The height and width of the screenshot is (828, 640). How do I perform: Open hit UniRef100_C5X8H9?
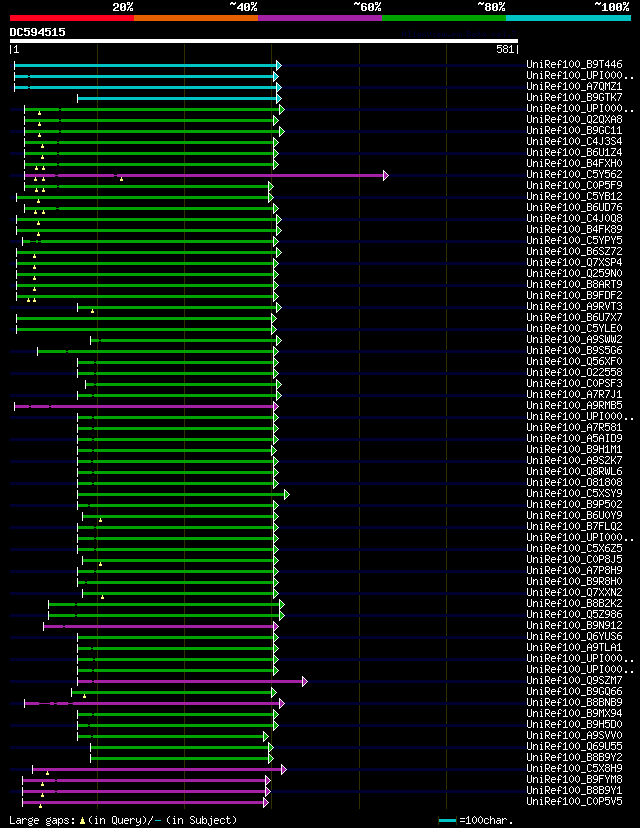pos(574,768)
